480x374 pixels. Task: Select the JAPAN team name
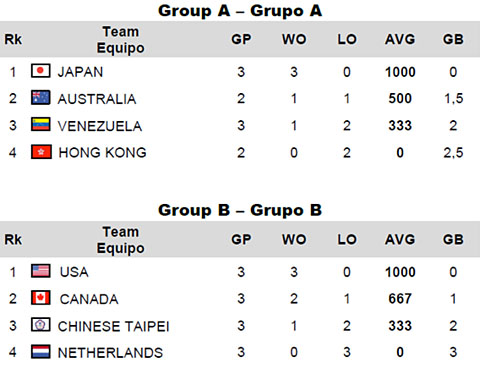[80, 72]
